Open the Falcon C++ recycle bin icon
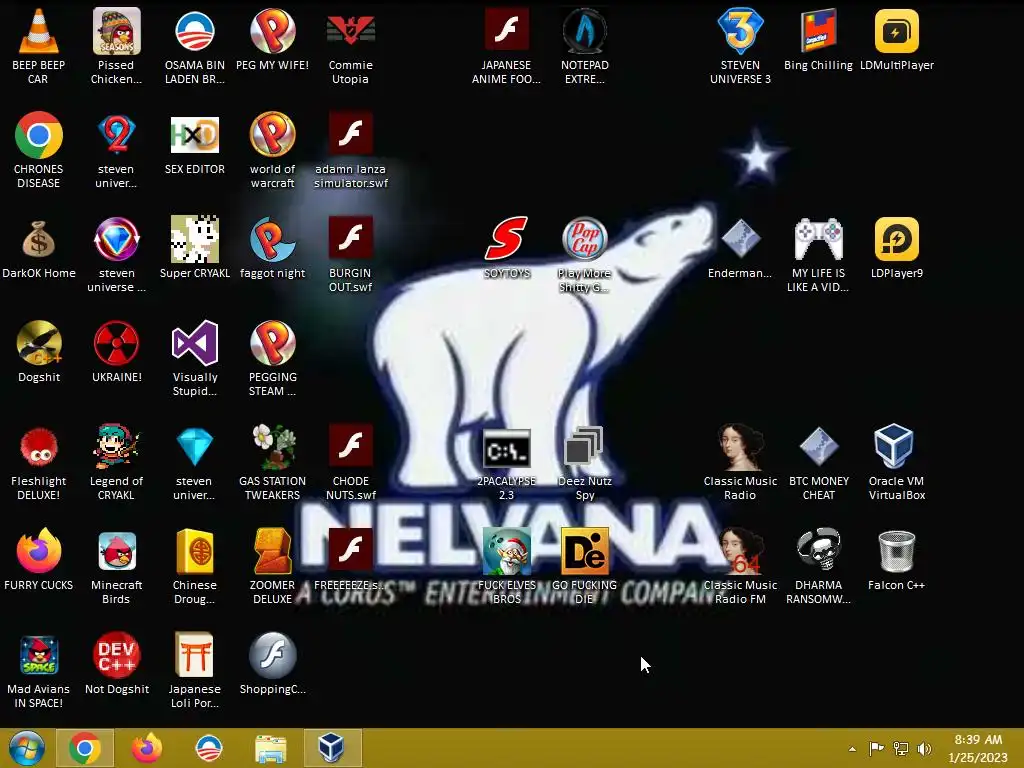This screenshot has height=768, width=1024. click(897, 551)
